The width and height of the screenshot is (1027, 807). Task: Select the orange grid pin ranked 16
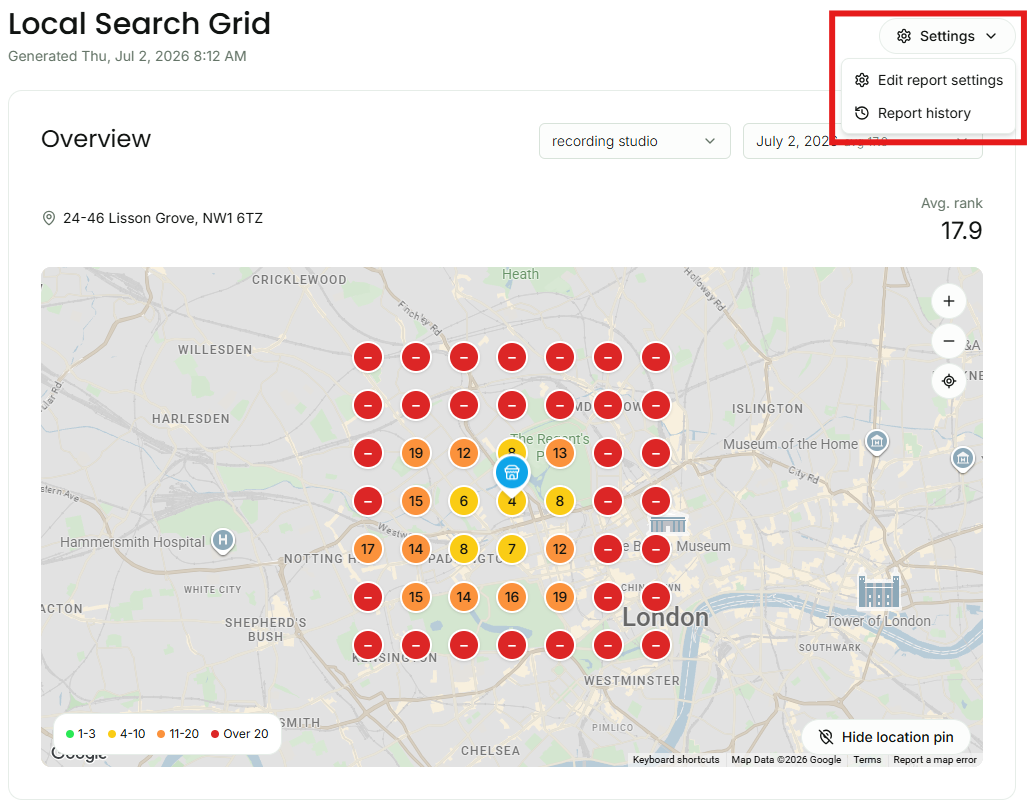(x=512, y=597)
